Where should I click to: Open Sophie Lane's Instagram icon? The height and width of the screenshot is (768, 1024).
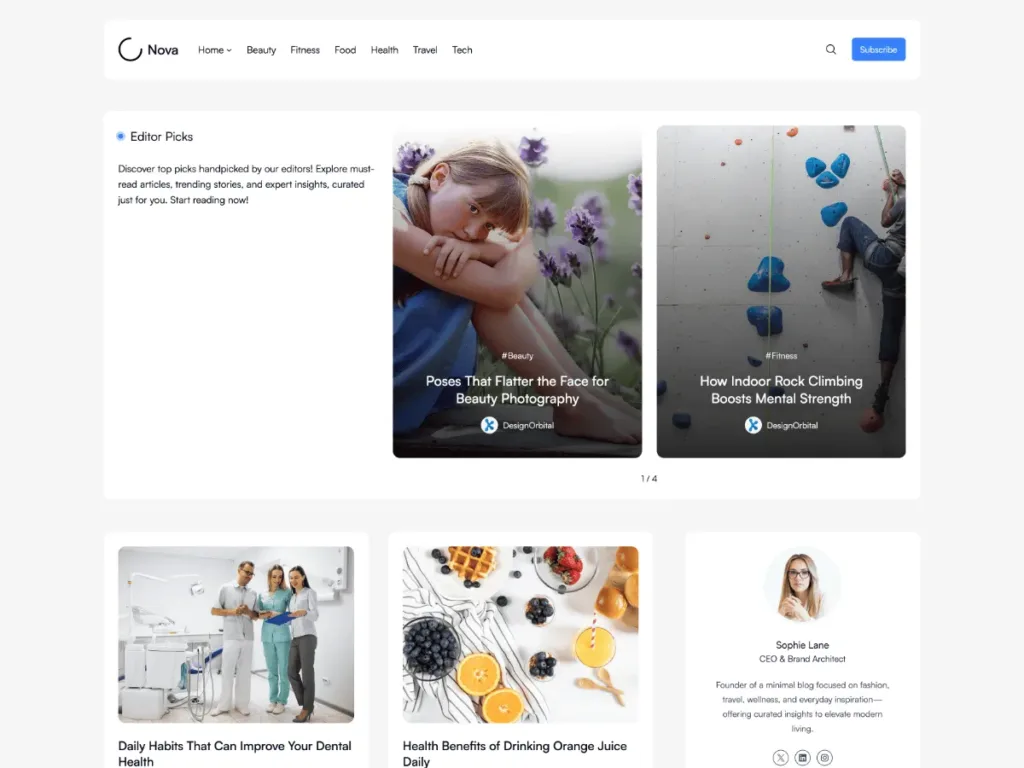click(825, 758)
